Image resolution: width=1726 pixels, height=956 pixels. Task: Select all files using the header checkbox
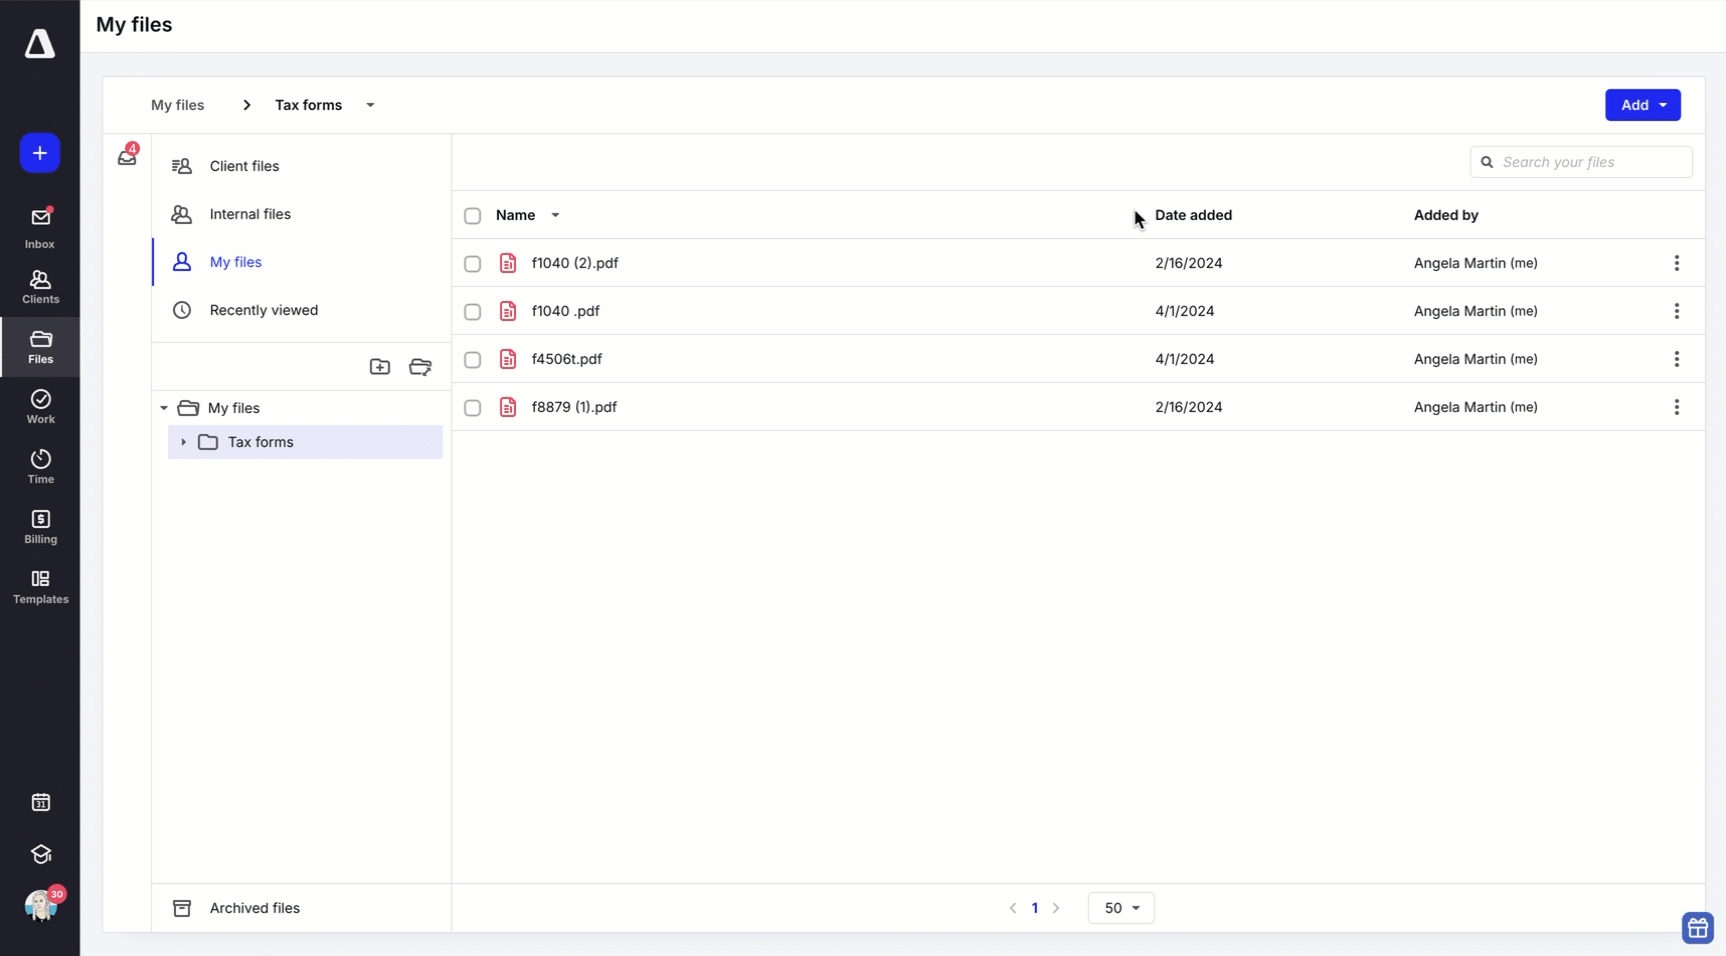[x=472, y=215]
